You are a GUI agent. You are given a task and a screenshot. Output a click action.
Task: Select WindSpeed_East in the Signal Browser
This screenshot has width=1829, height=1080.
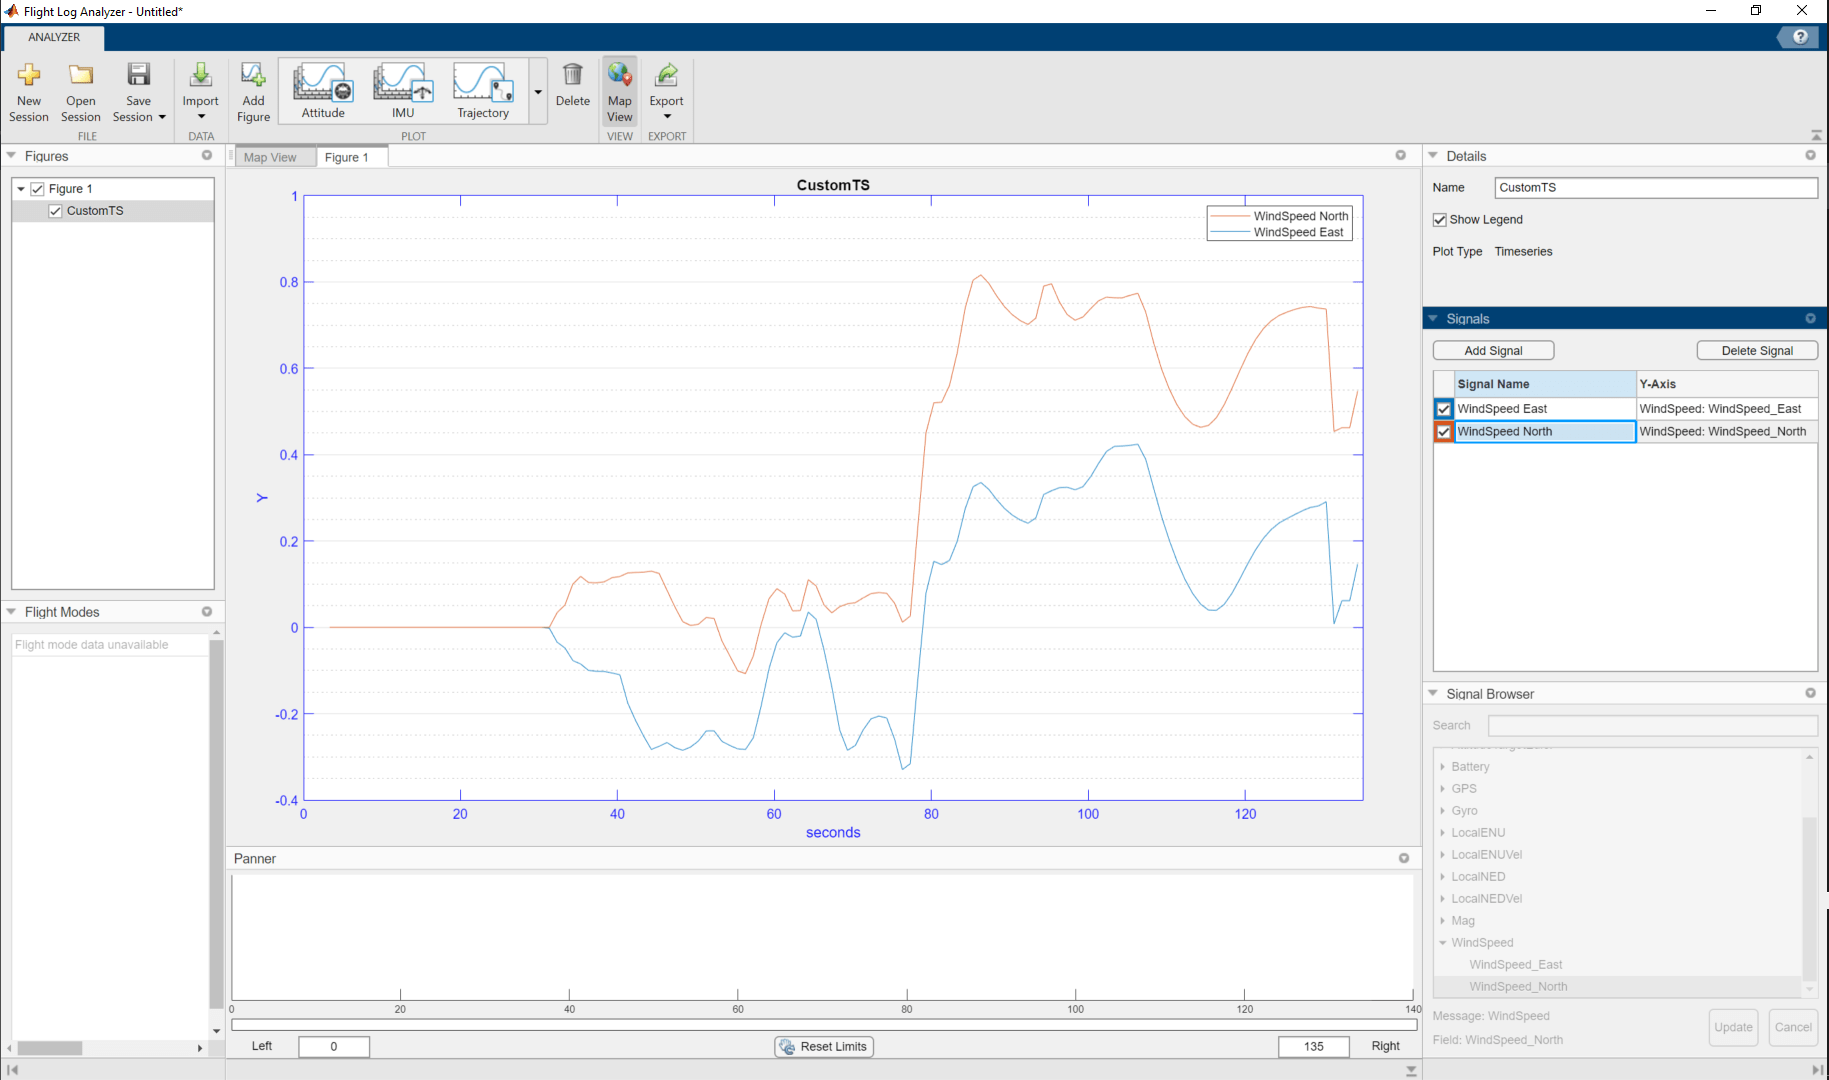pyautogui.click(x=1515, y=965)
